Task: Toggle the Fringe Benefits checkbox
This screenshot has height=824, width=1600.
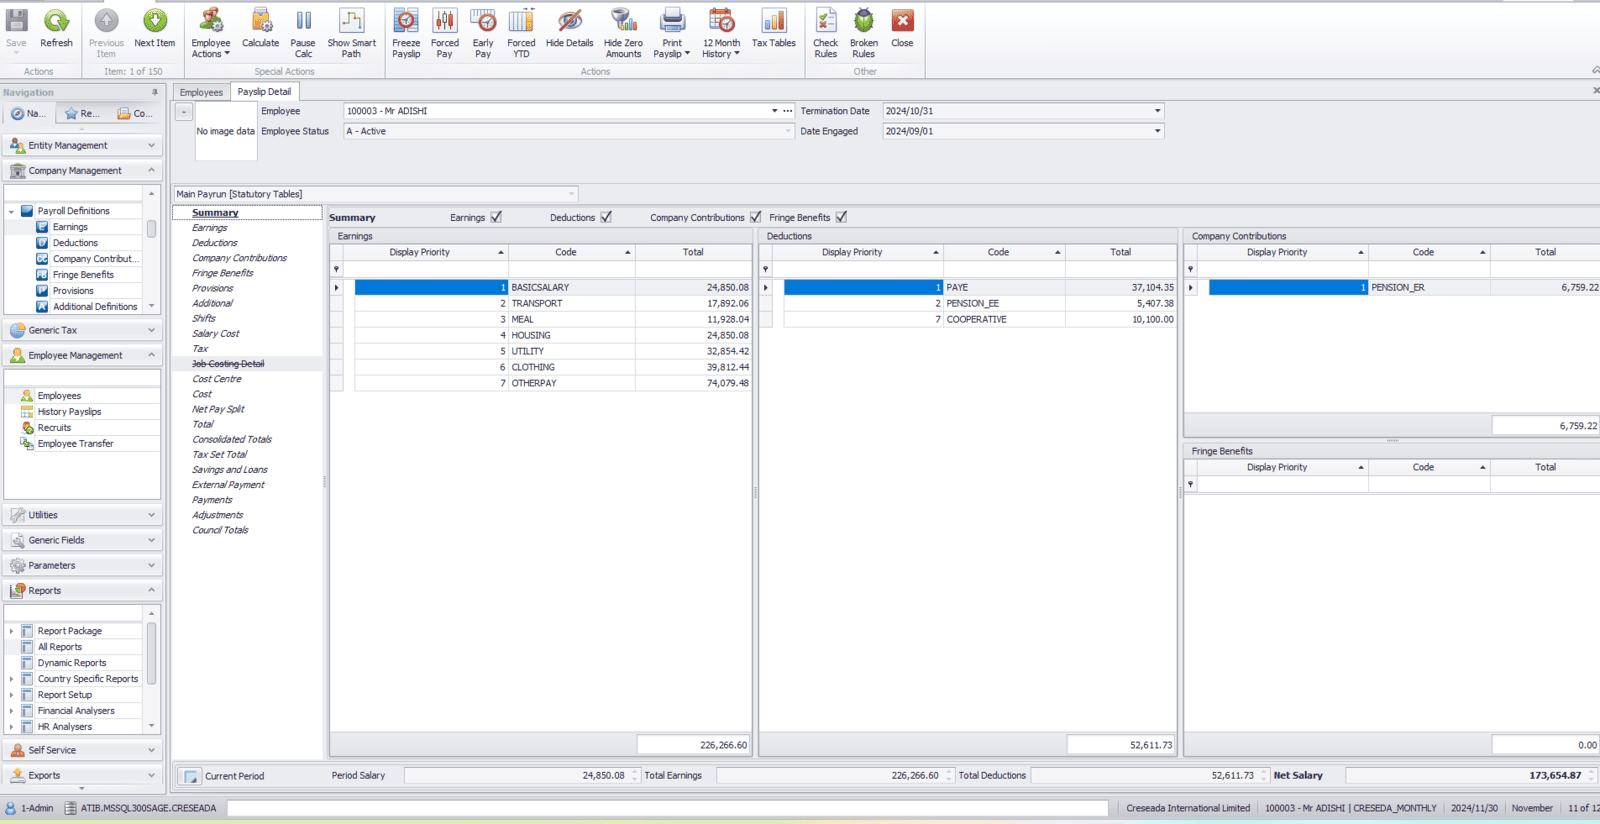Action: 841,217
